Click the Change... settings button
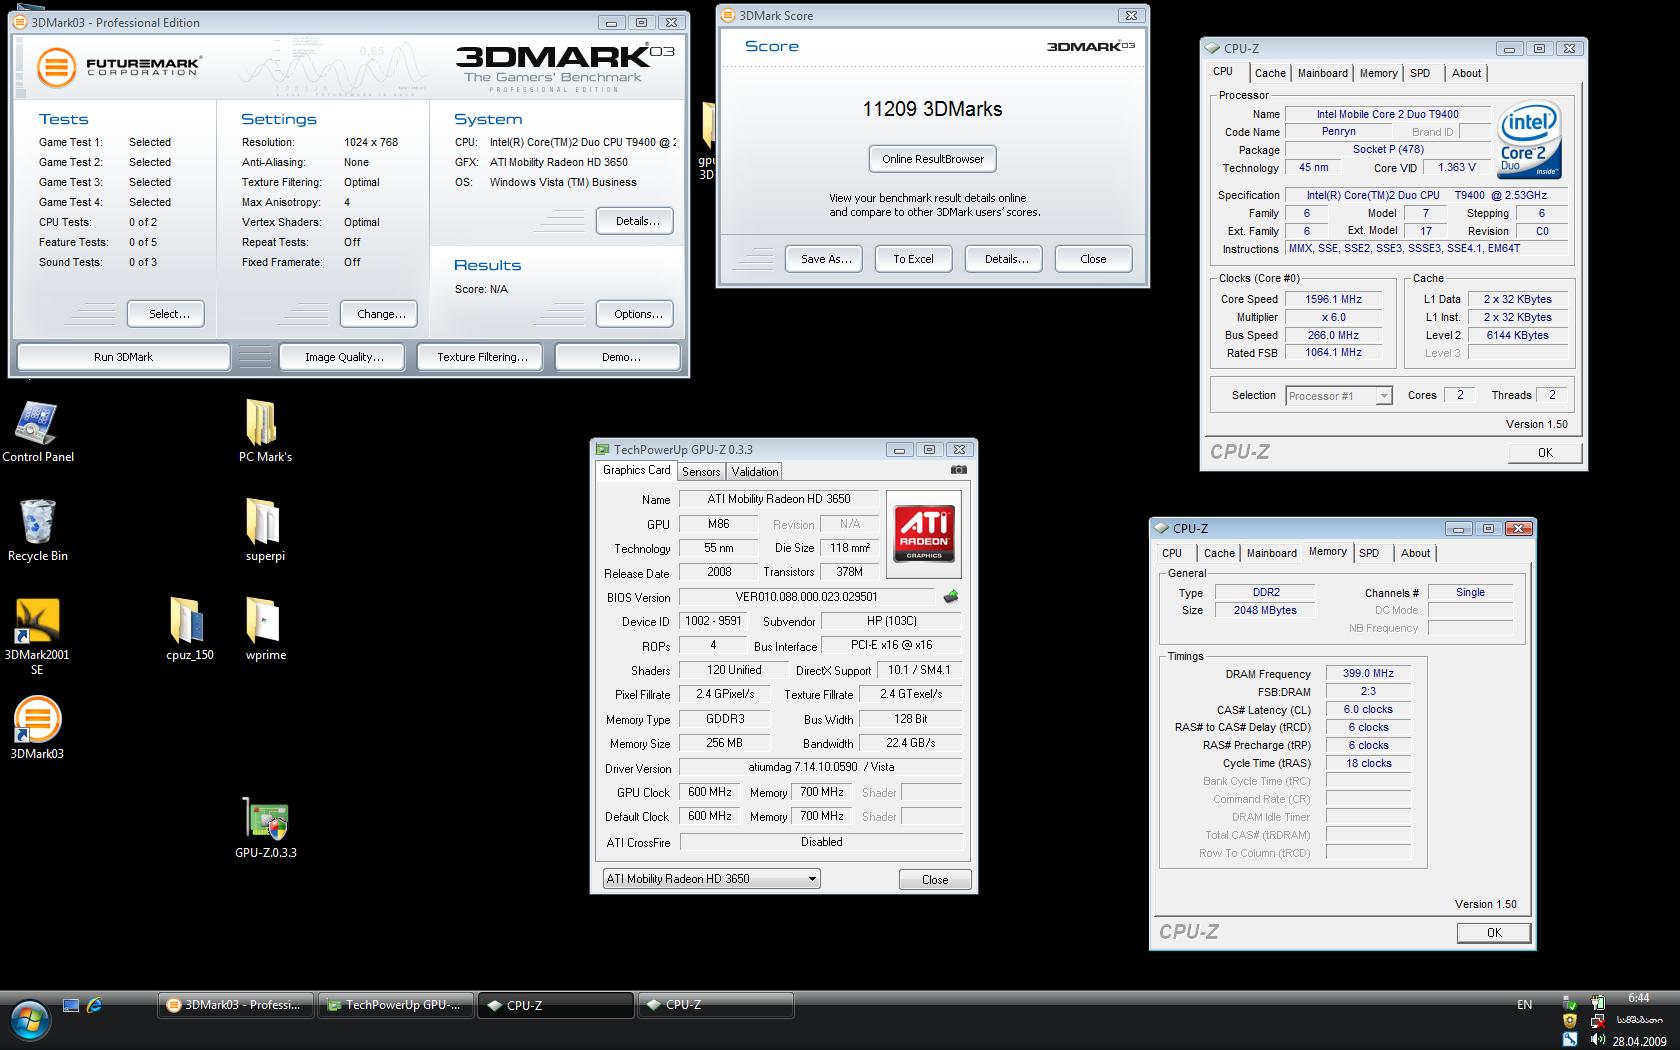 pos(379,314)
